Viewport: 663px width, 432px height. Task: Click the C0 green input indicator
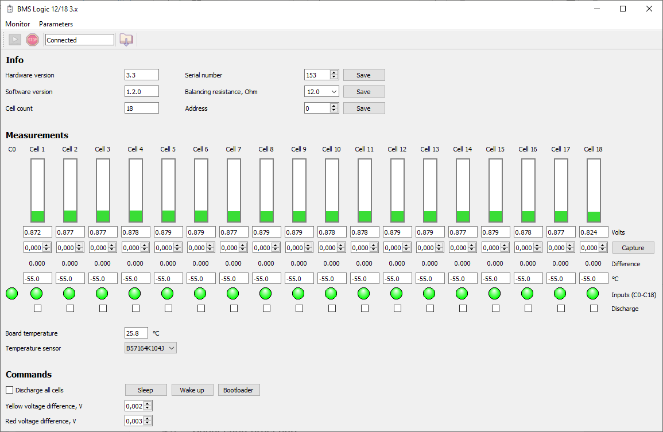(x=12, y=293)
